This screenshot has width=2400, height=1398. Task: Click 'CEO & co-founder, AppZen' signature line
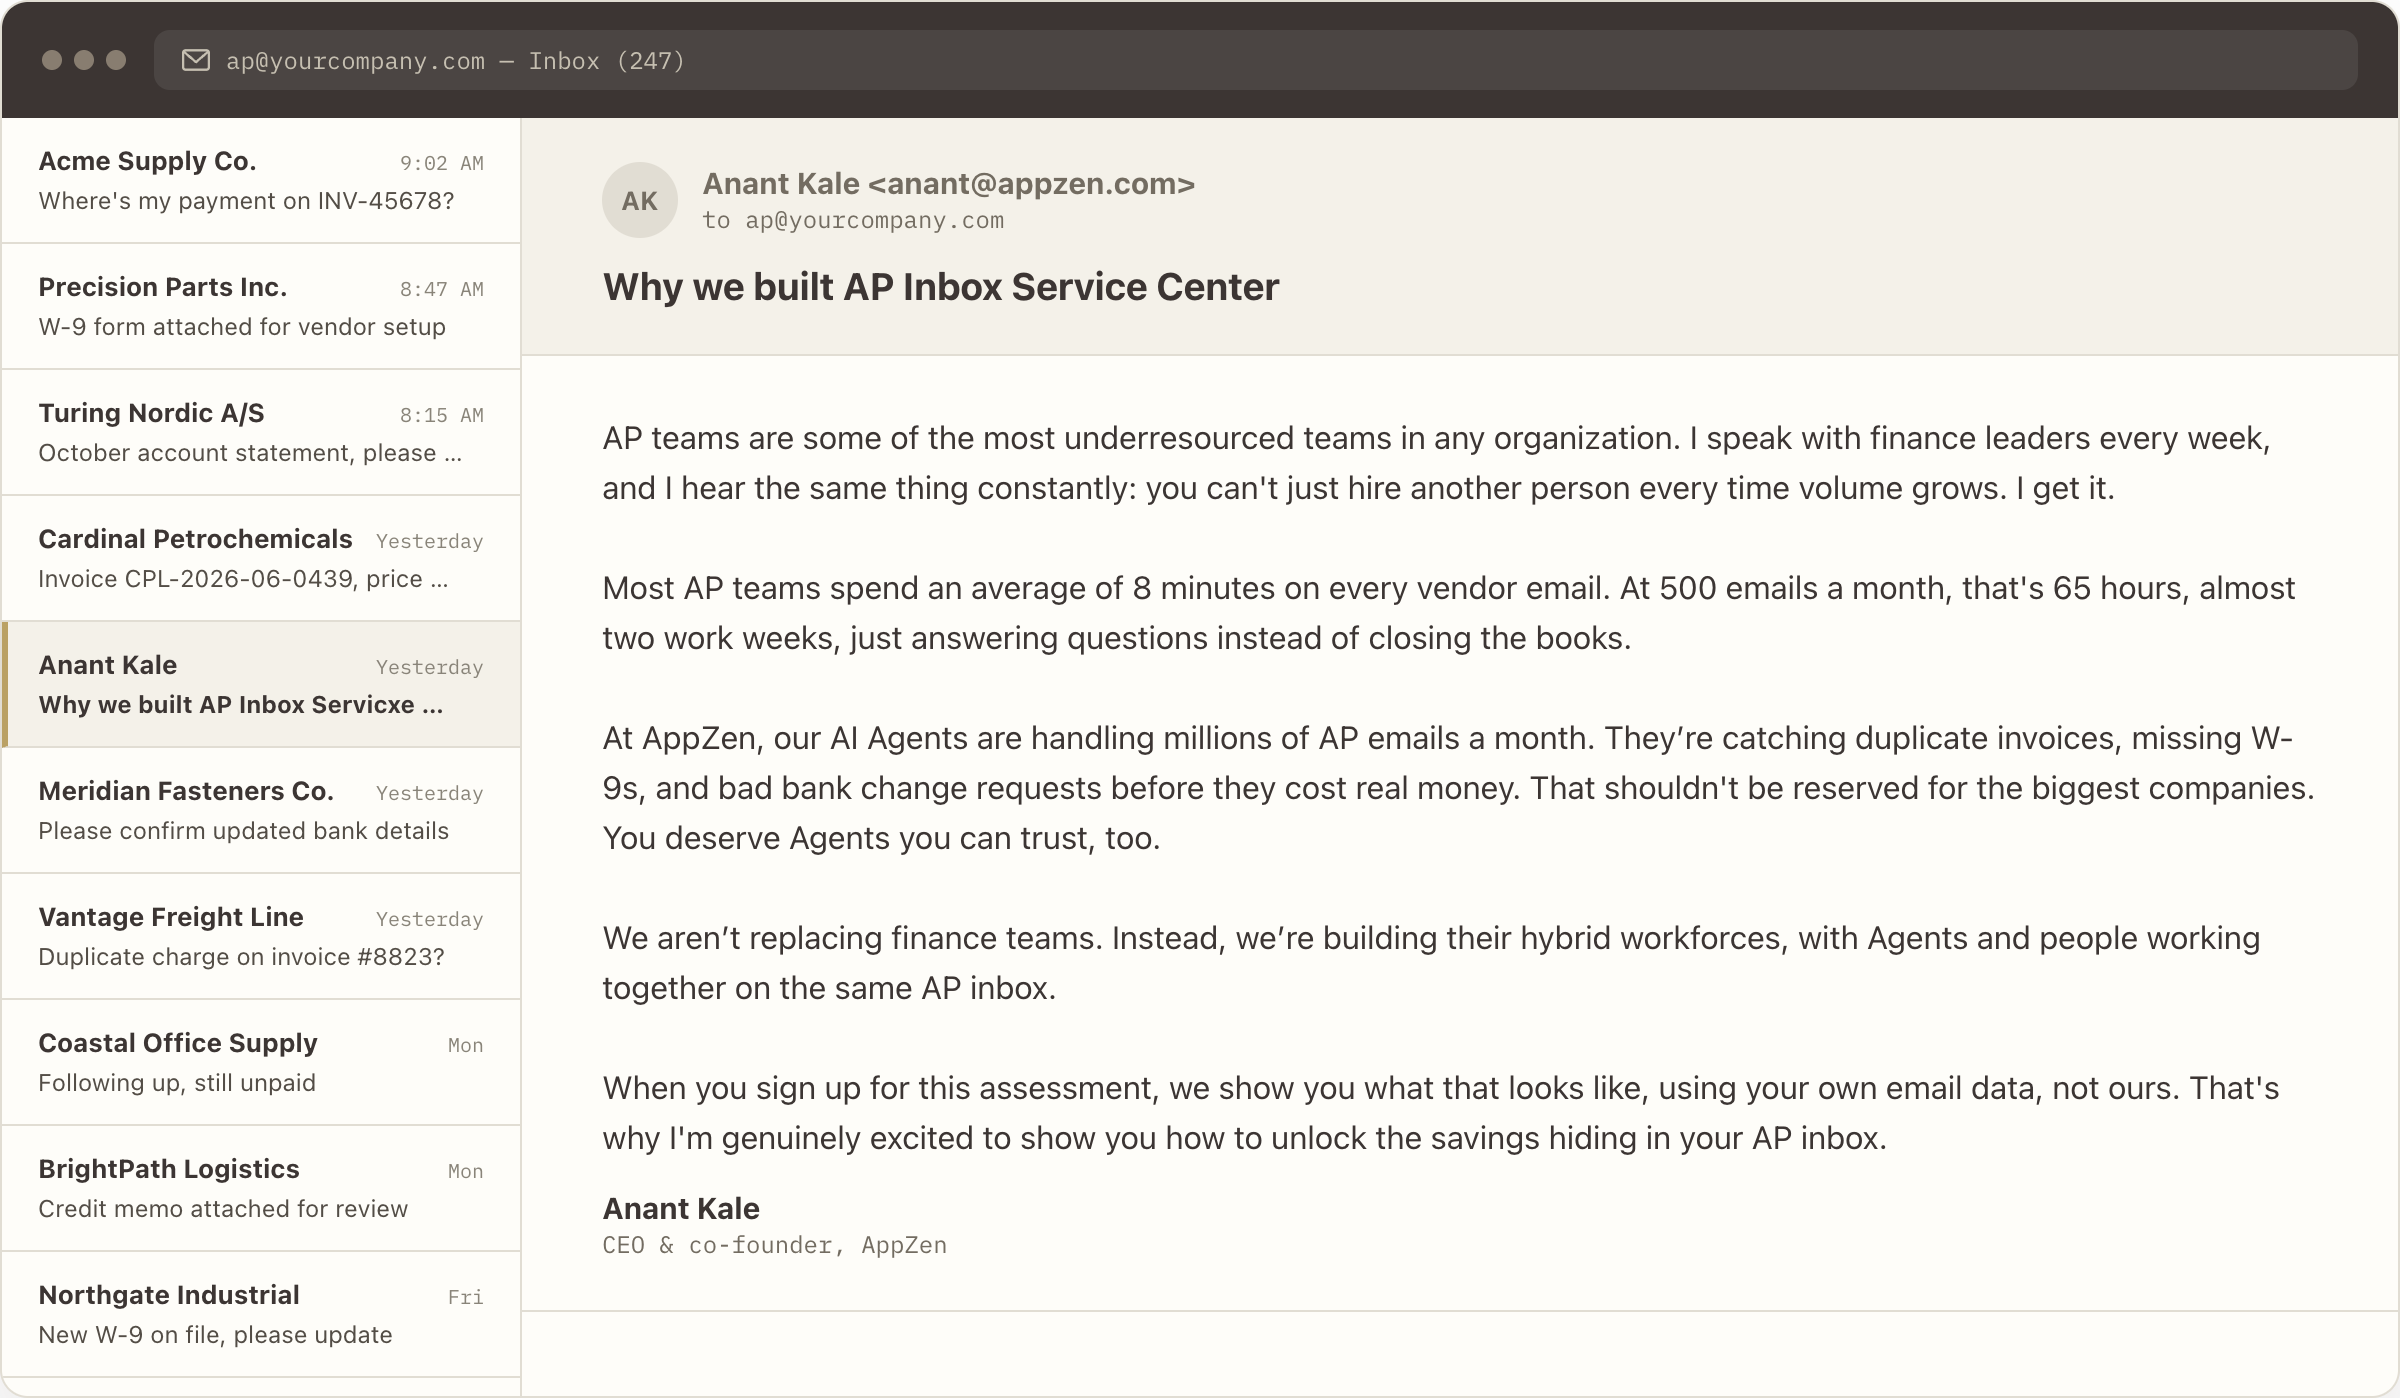pos(775,1246)
